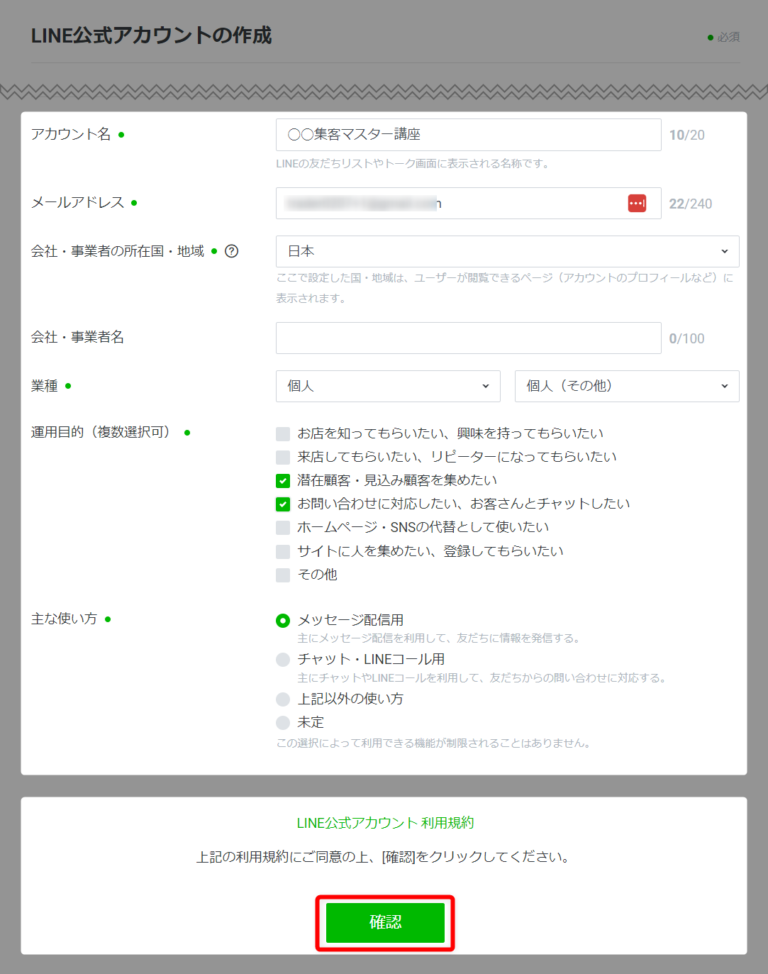Image resolution: width=768 pixels, height=974 pixels.
Task: Expand the 個人 industry category dropdown
Action: click(388, 386)
